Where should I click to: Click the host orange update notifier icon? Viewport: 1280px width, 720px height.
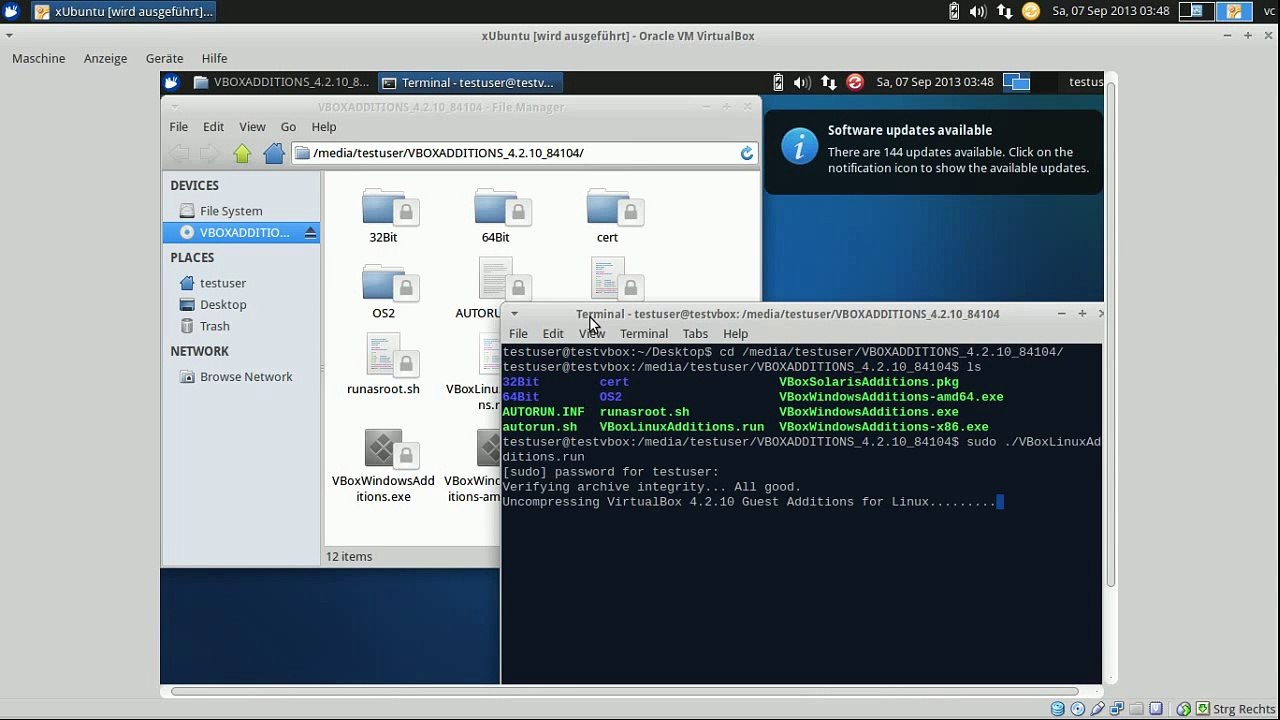(x=1031, y=11)
